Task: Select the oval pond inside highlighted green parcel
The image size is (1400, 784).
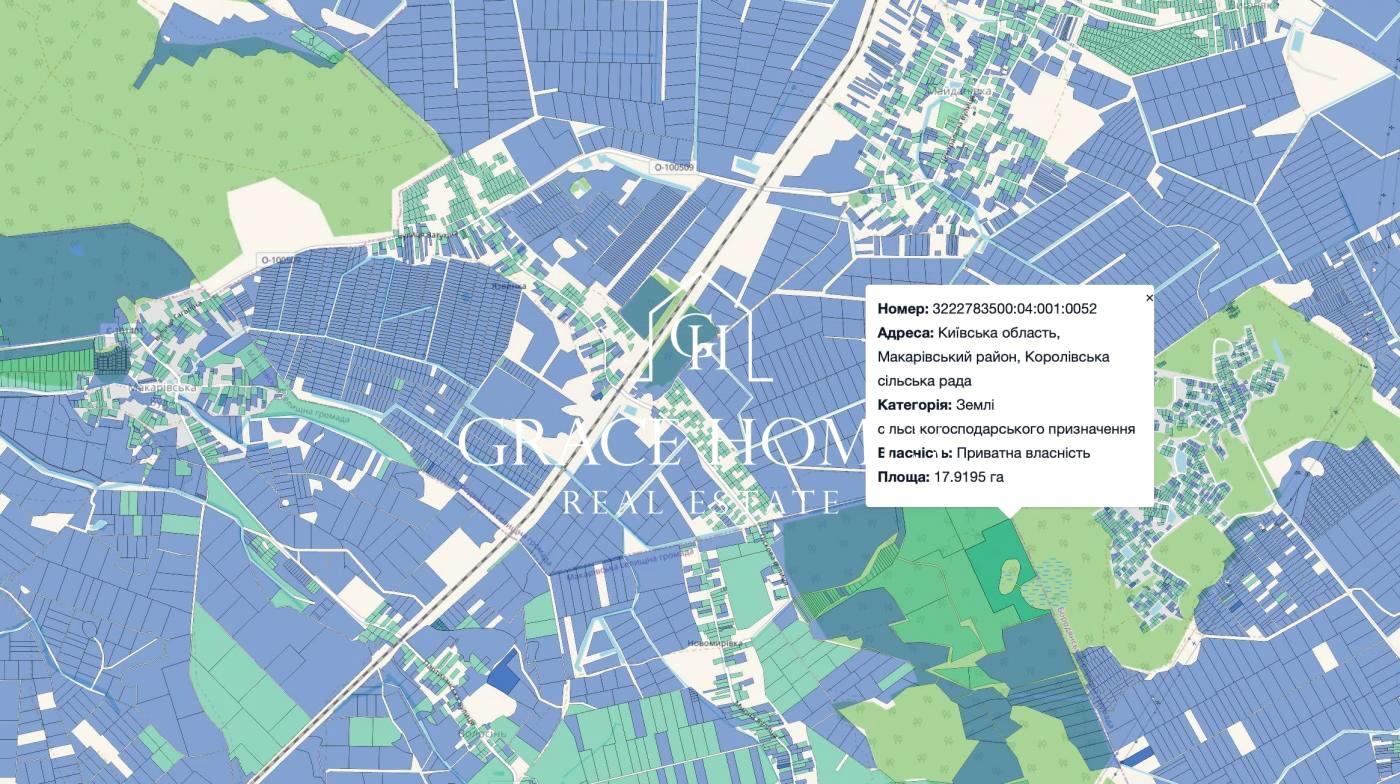Action: tap(1010, 576)
